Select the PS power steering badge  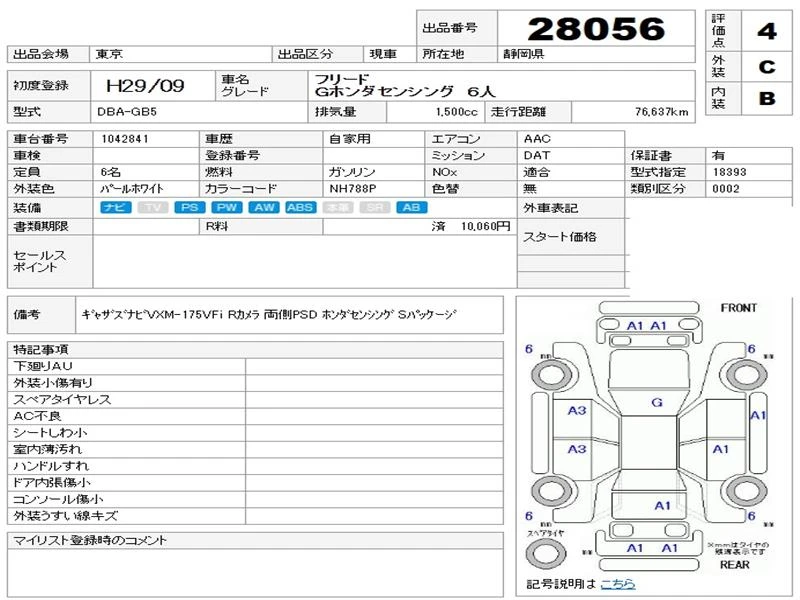tap(190, 207)
